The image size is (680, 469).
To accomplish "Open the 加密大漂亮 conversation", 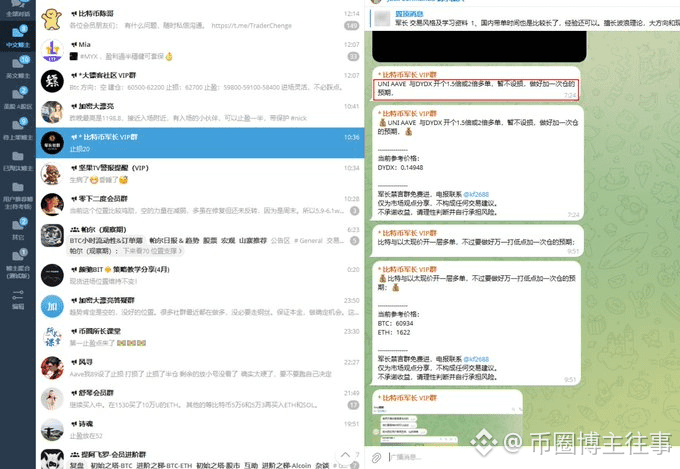I will point(200,112).
